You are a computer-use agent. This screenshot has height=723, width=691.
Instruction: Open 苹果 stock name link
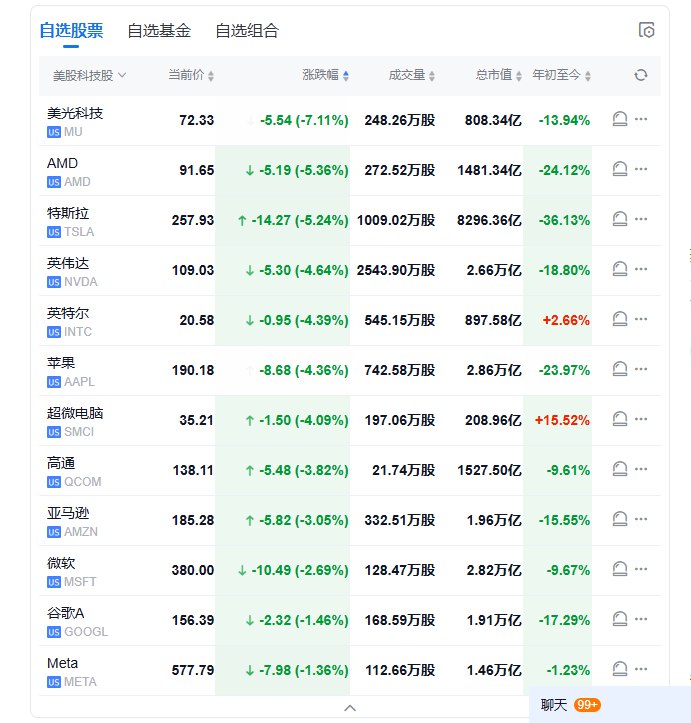61,363
